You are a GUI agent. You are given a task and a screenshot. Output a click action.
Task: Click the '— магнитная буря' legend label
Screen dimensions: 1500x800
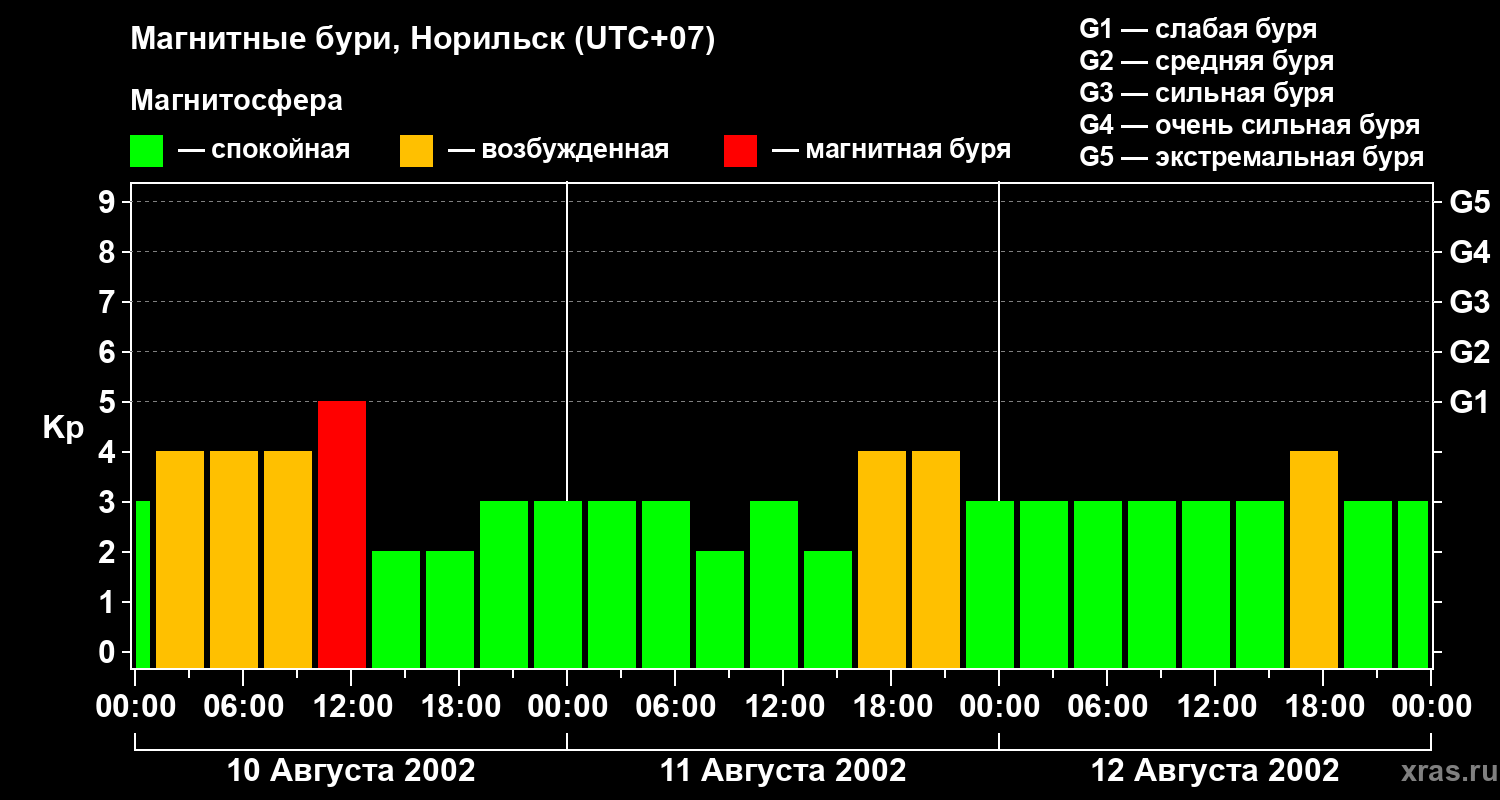[892, 150]
